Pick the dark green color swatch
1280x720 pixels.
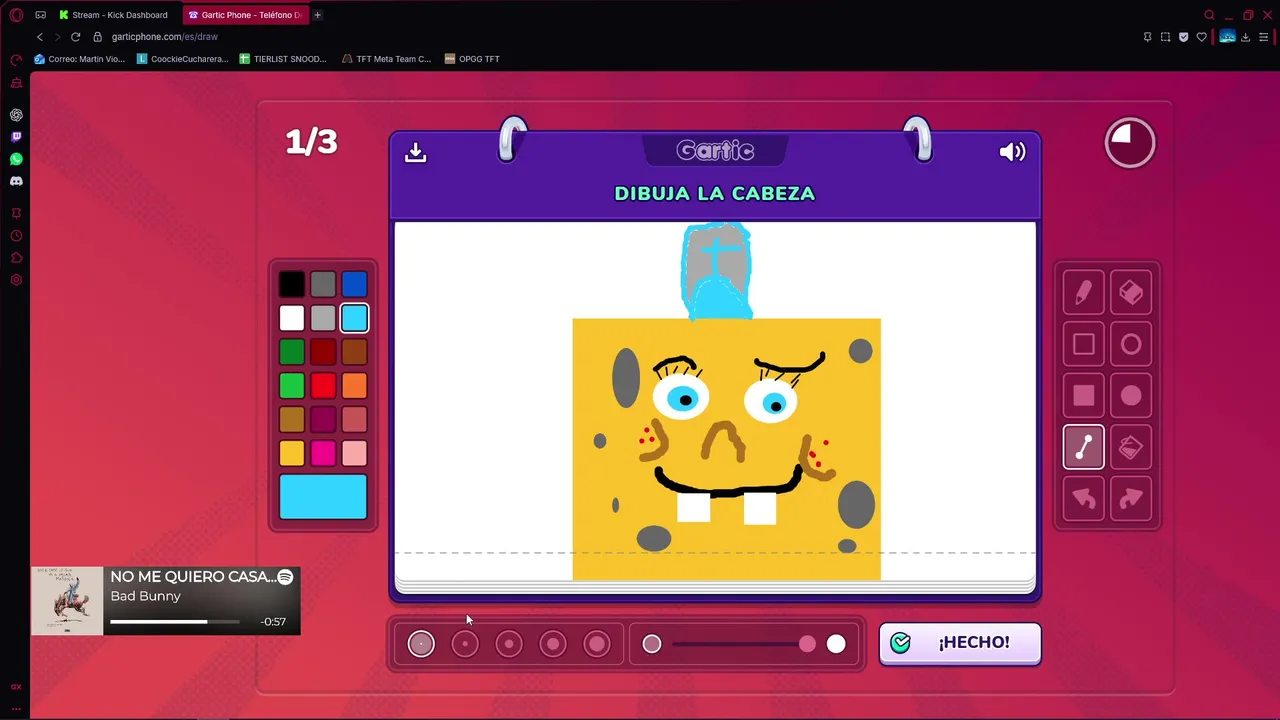click(291, 352)
